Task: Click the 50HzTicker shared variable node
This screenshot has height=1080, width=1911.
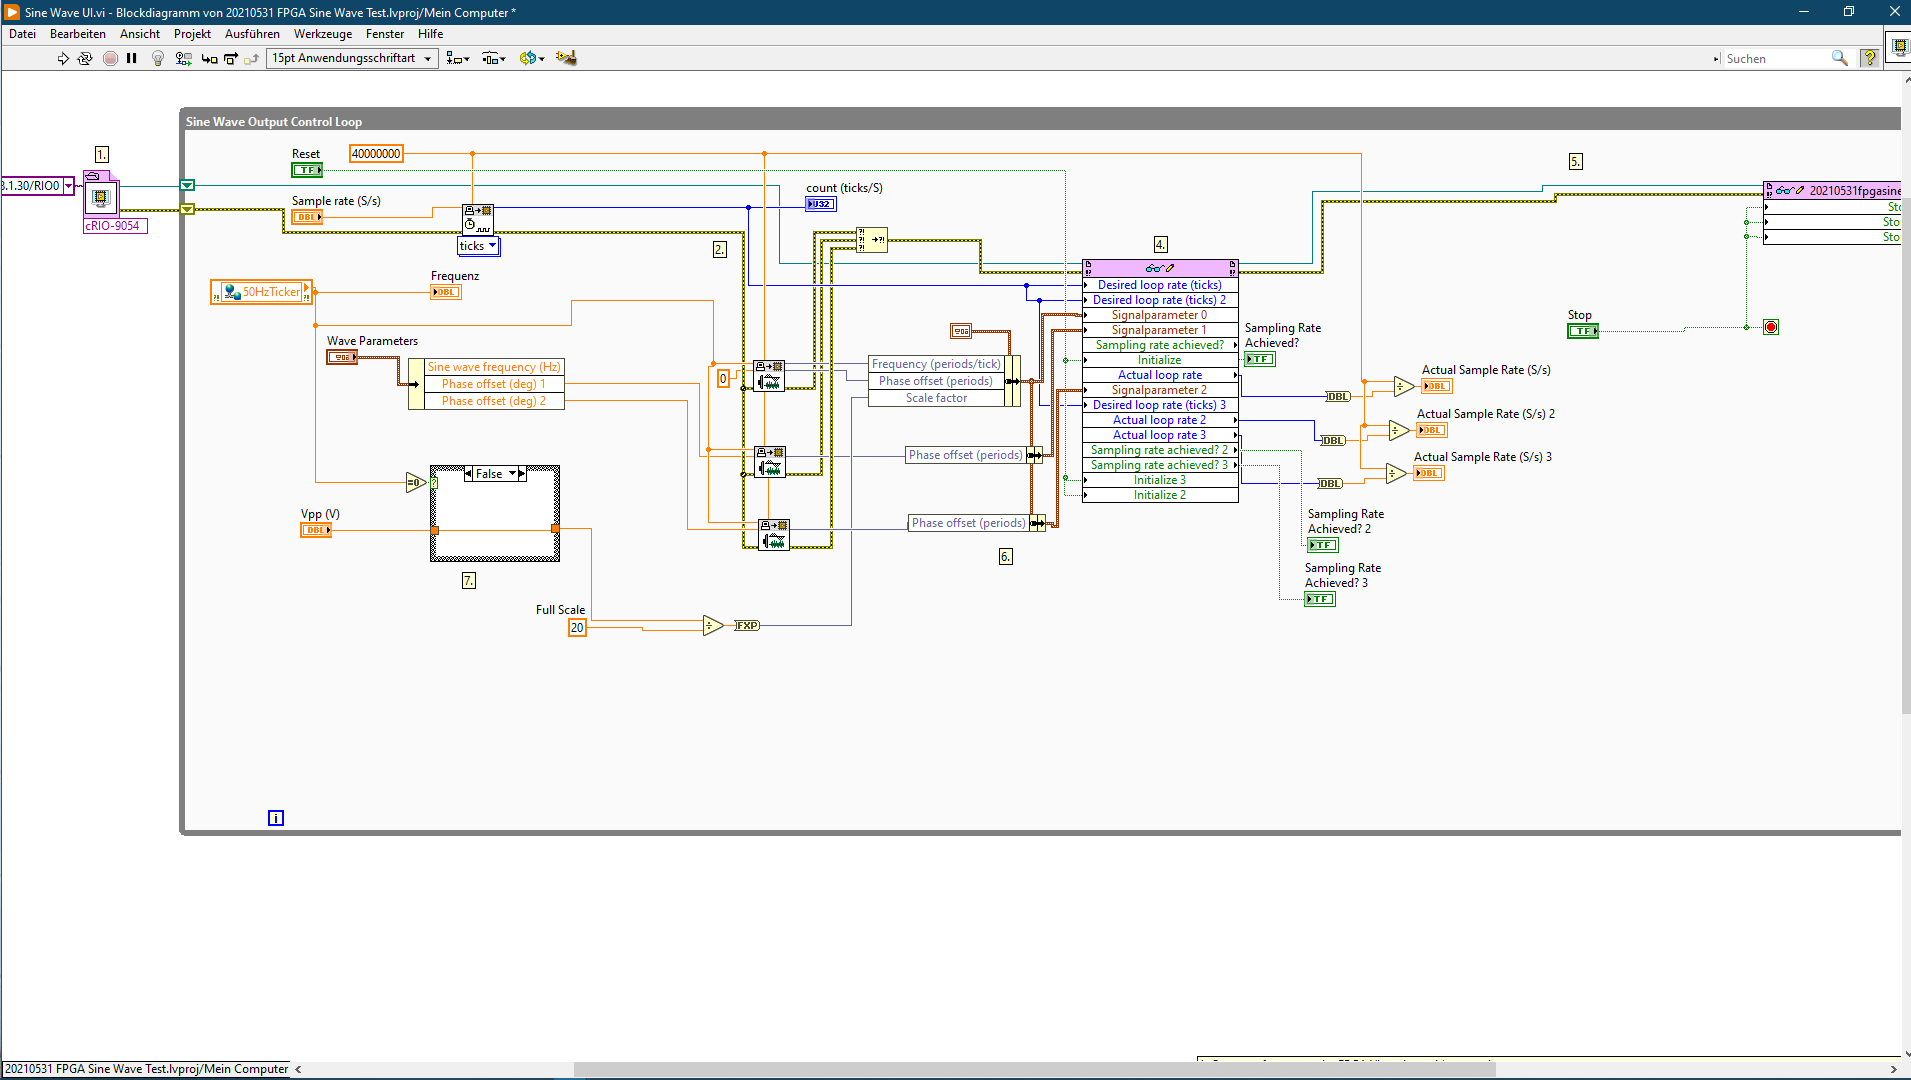Action: [262, 292]
